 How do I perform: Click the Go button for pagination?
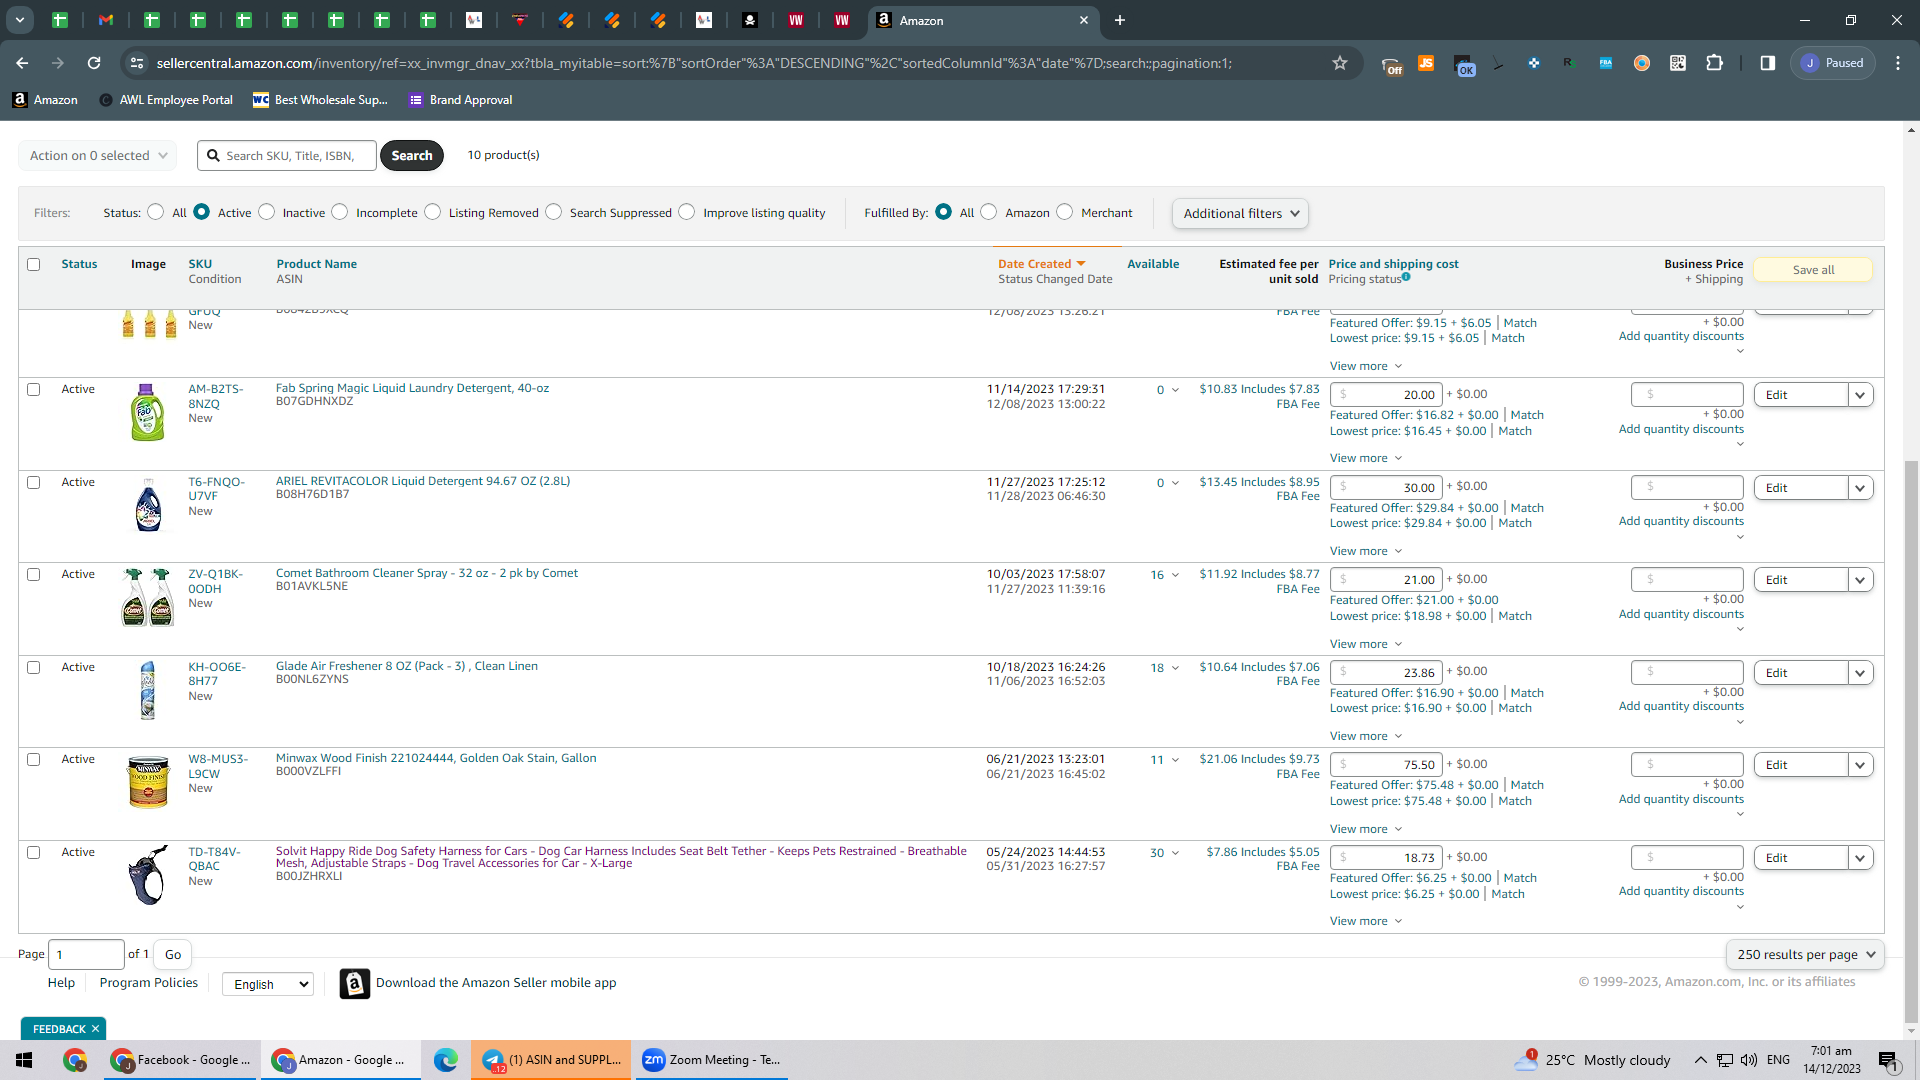173,954
